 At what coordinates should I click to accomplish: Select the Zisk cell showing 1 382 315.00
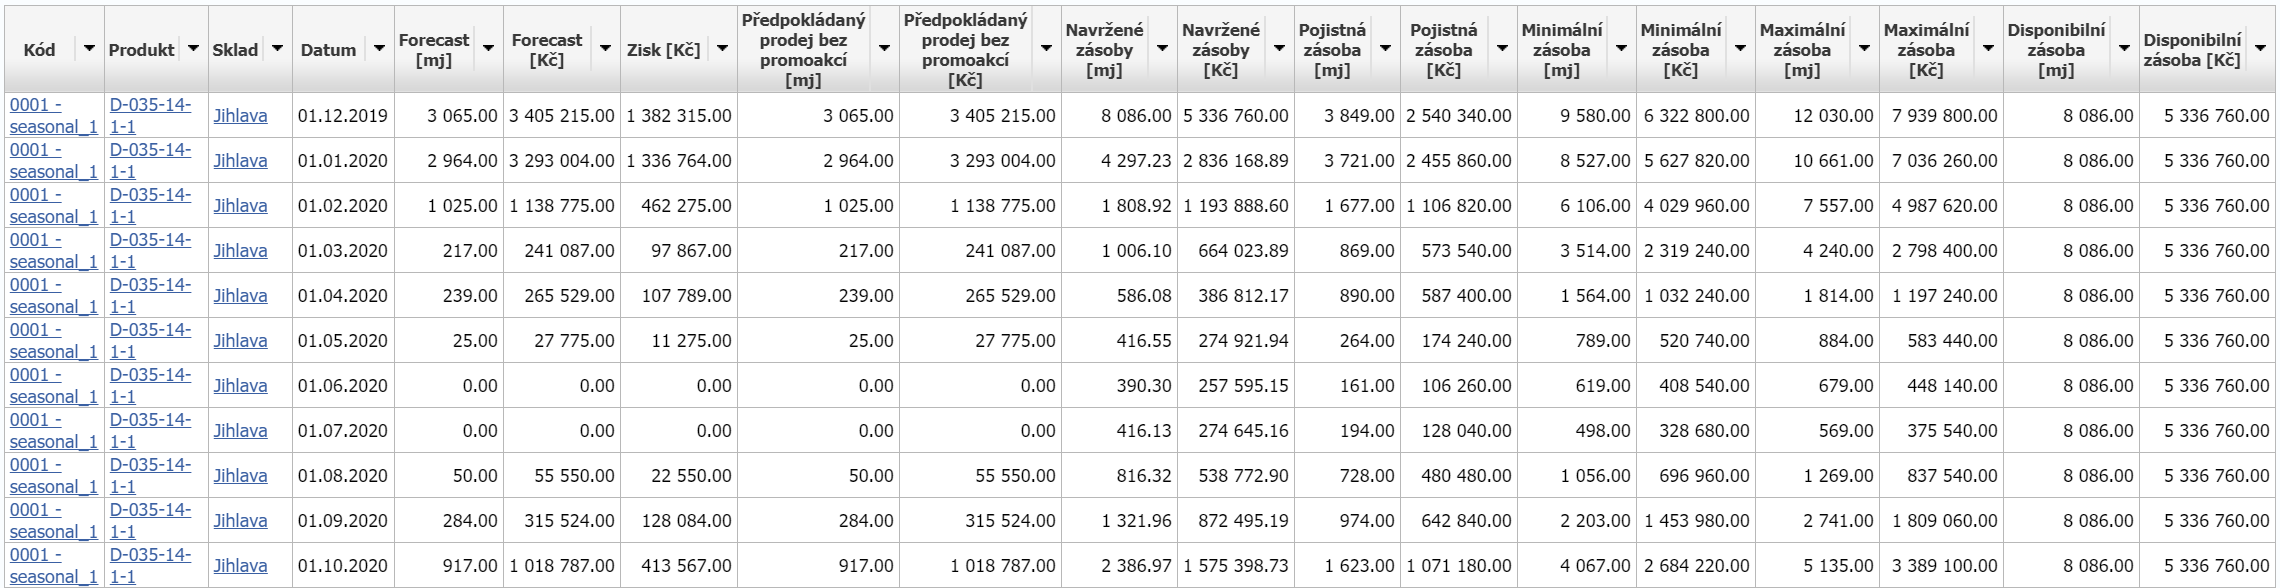point(679,116)
